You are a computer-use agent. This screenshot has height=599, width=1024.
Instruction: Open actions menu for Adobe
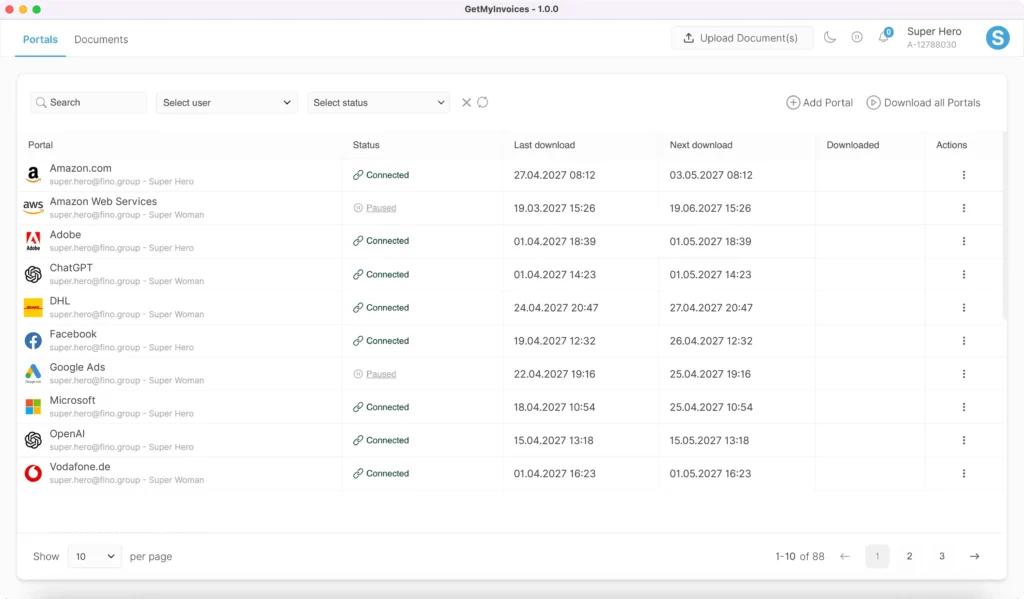click(x=963, y=241)
